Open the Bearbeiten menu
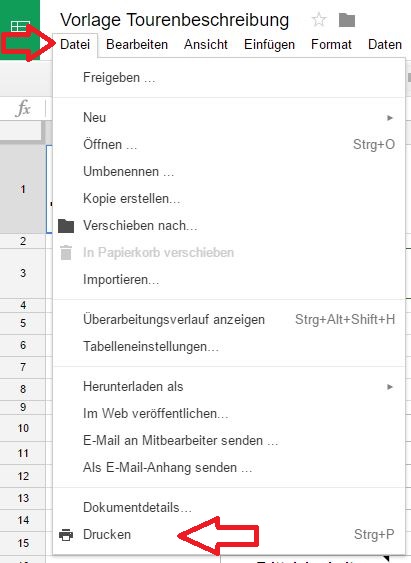Screen dimensions: 411x563 click(x=137, y=45)
